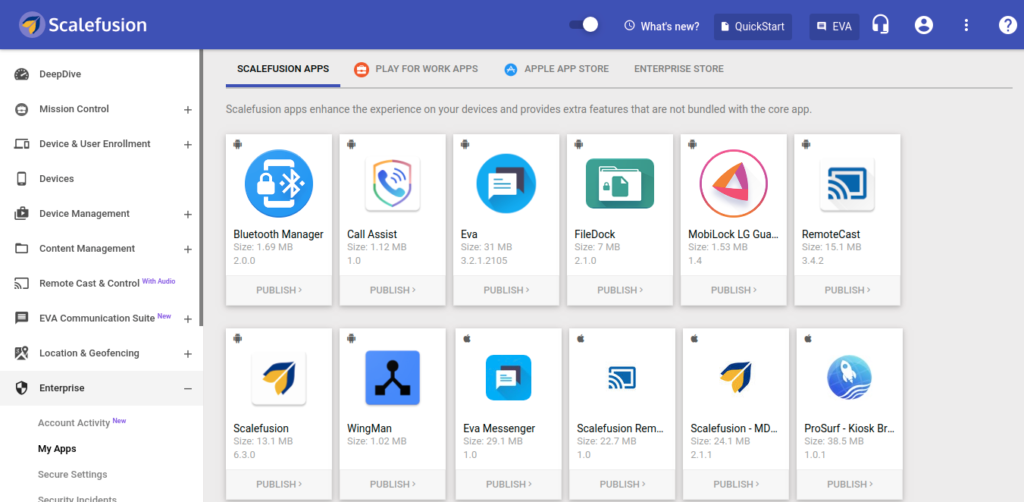Open Secure Settings under Enterprise
The width and height of the screenshot is (1024, 502).
(x=72, y=474)
